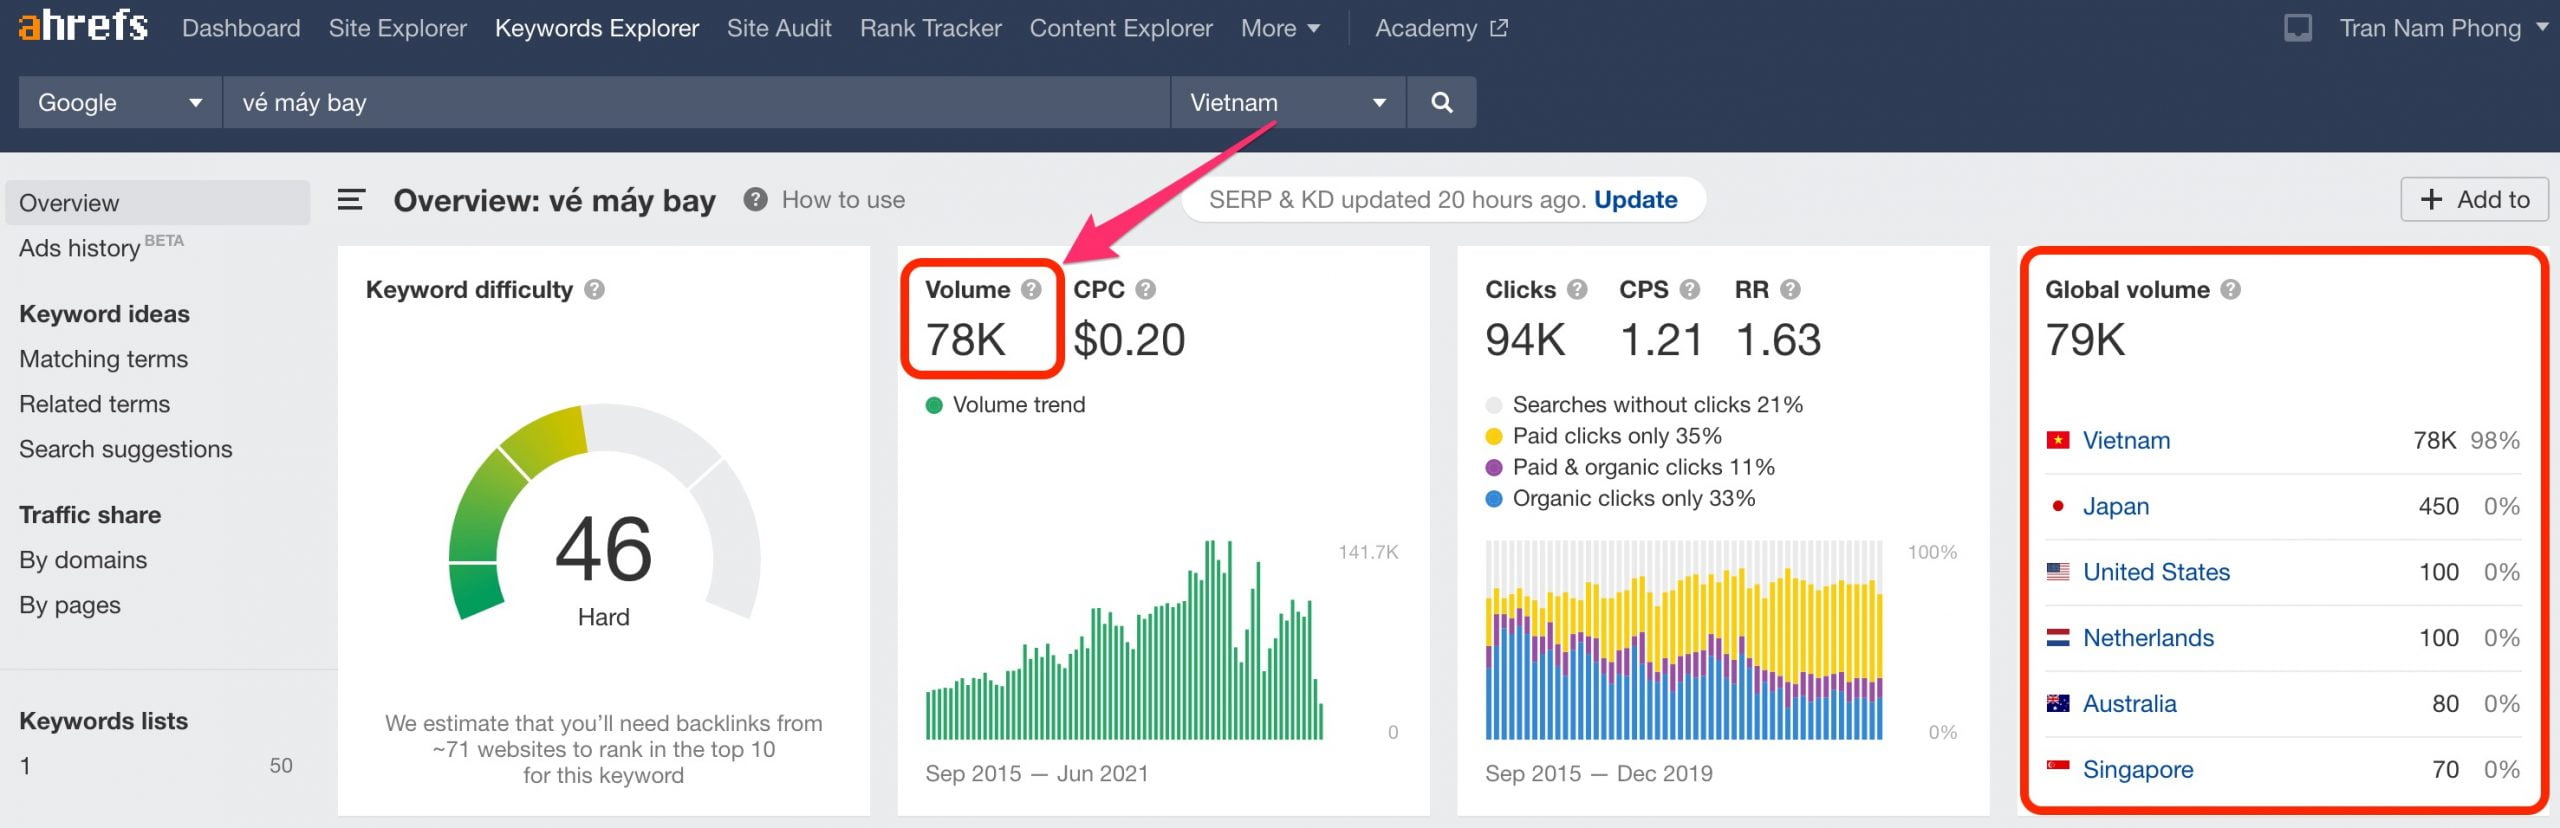This screenshot has width=2560, height=828.
Task: Click the 78K volume value
Action: coord(965,340)
